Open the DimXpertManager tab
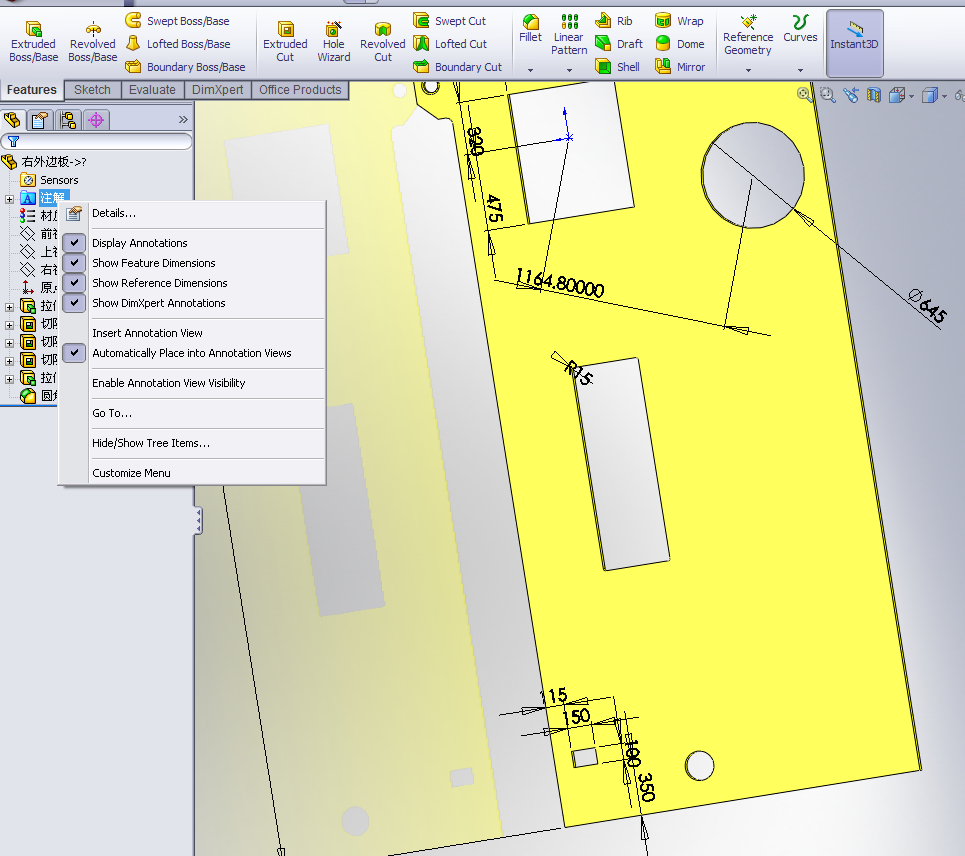This screenshot has height=856, width=965. tap(95, 119)
